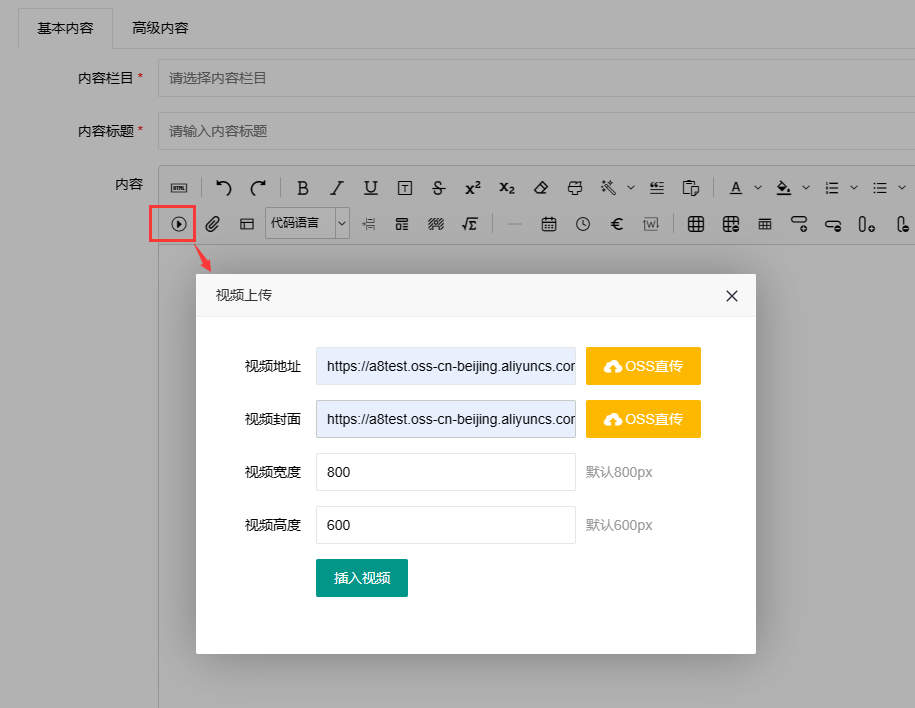Insert a table using the grid icon

point(696,224)
